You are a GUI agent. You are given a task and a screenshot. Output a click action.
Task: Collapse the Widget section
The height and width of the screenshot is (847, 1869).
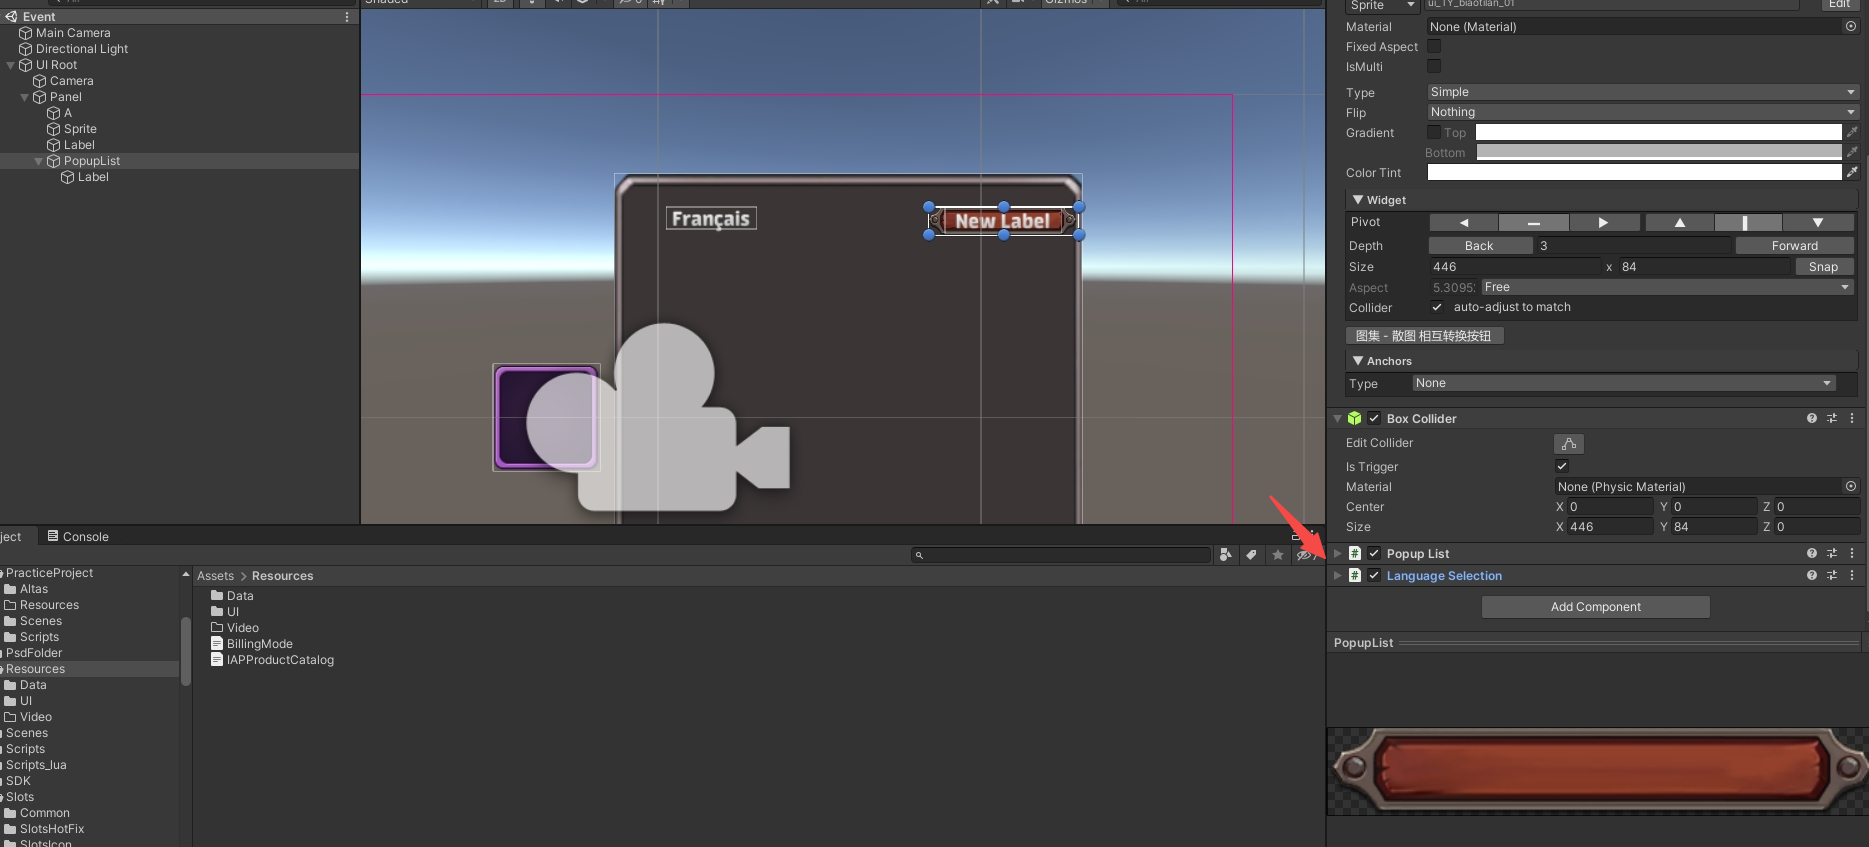tap(1358, 200)
